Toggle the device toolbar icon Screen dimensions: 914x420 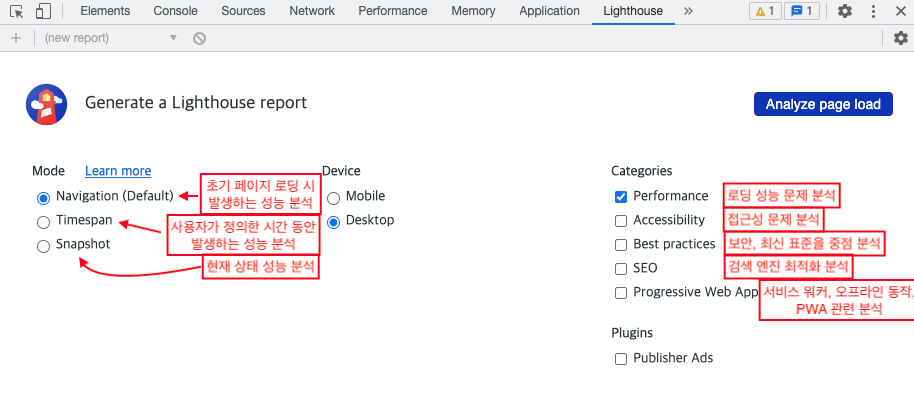tap(43, 11)
